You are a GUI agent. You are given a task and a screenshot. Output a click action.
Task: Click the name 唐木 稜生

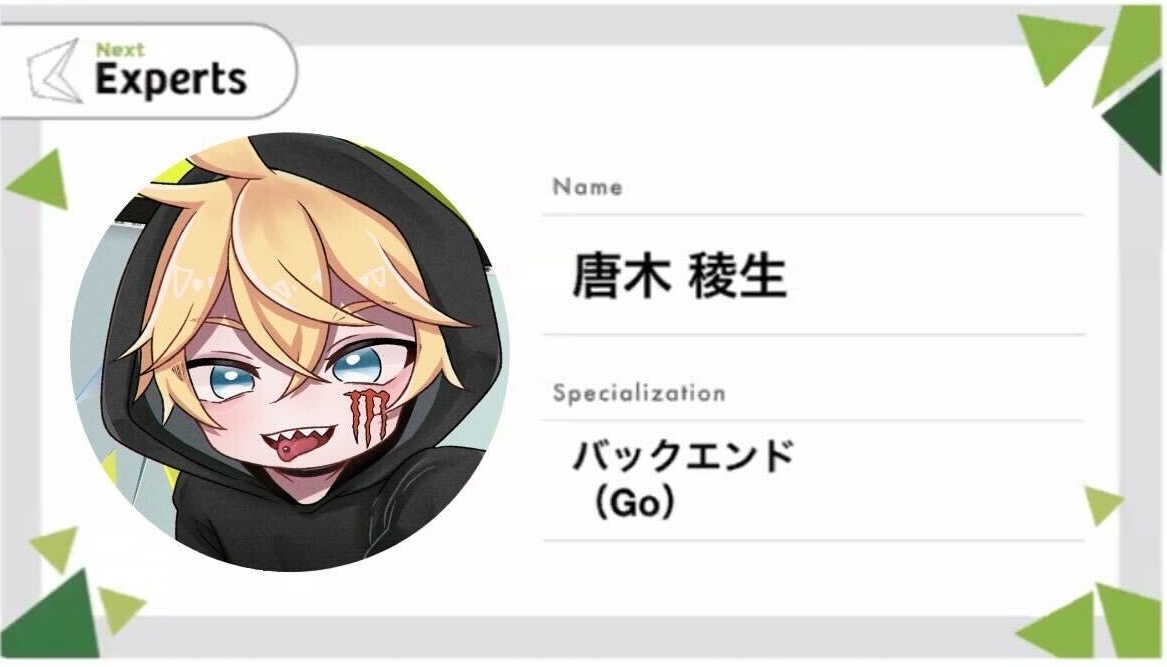(x=679, y=275)
